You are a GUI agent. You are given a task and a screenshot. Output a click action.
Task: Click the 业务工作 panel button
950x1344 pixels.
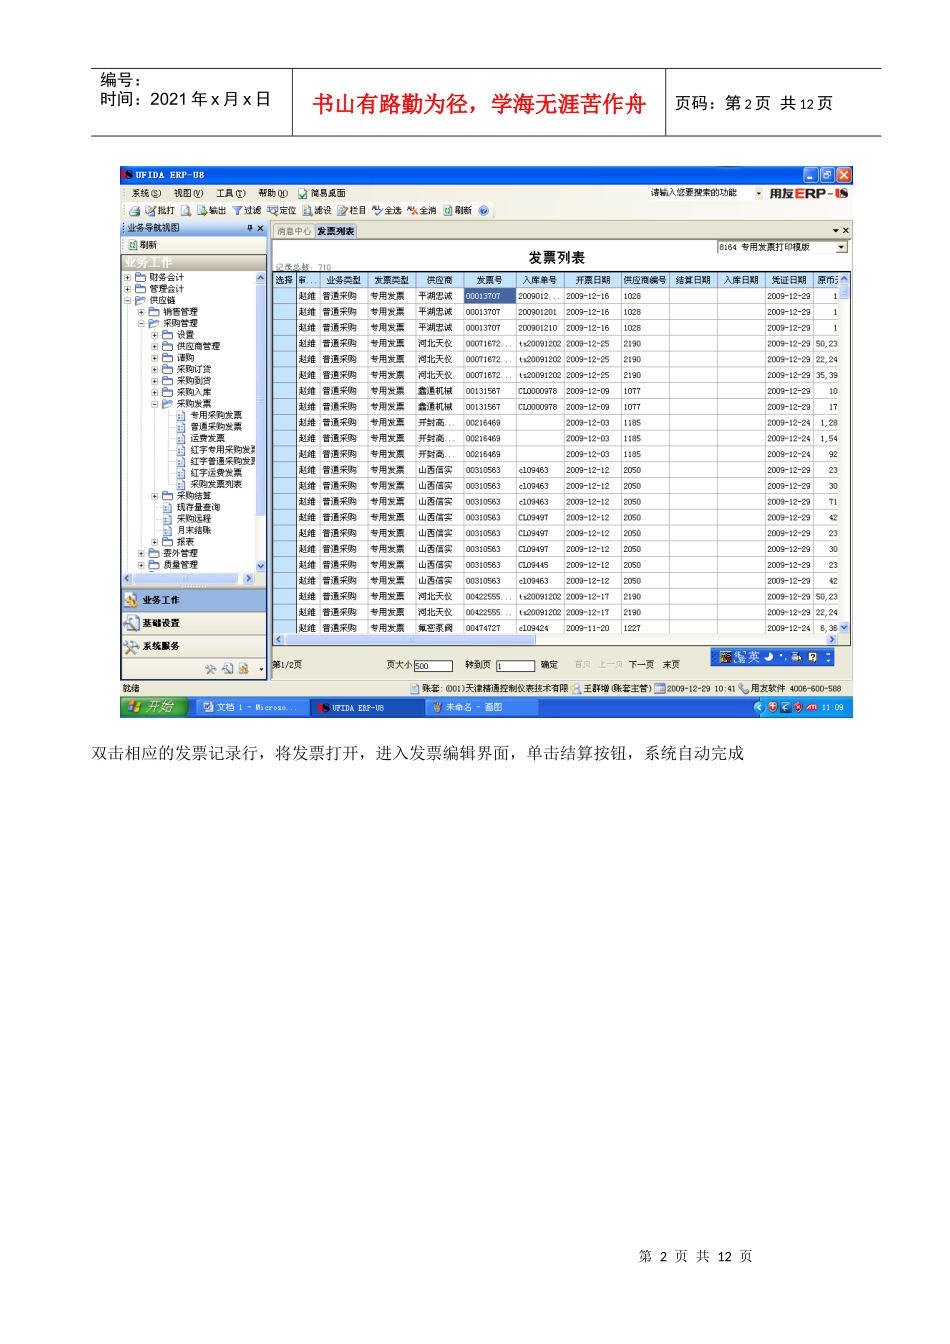click(194, 600)
